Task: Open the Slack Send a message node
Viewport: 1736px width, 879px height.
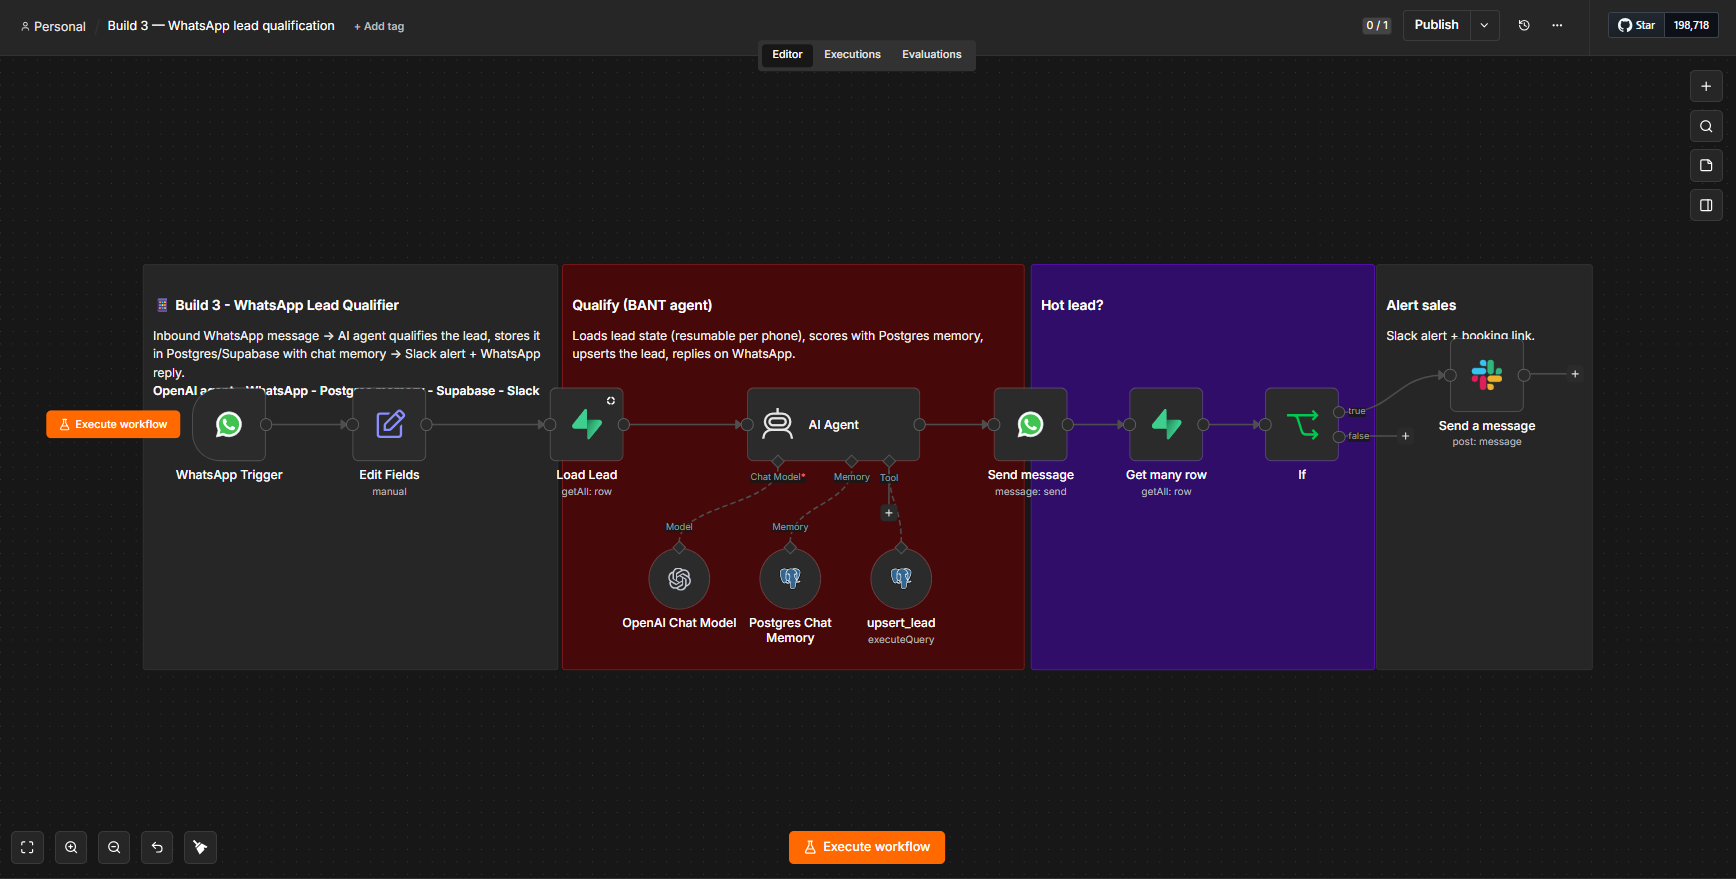Action: [x=1487, y=375]
